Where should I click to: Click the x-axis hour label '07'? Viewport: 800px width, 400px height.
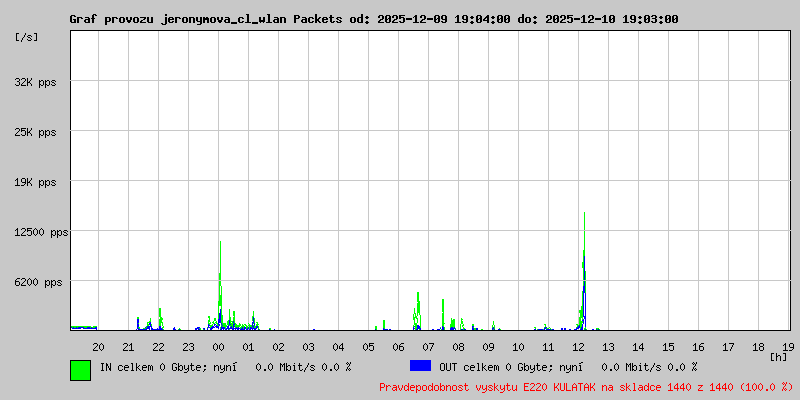tap(429, 347)
